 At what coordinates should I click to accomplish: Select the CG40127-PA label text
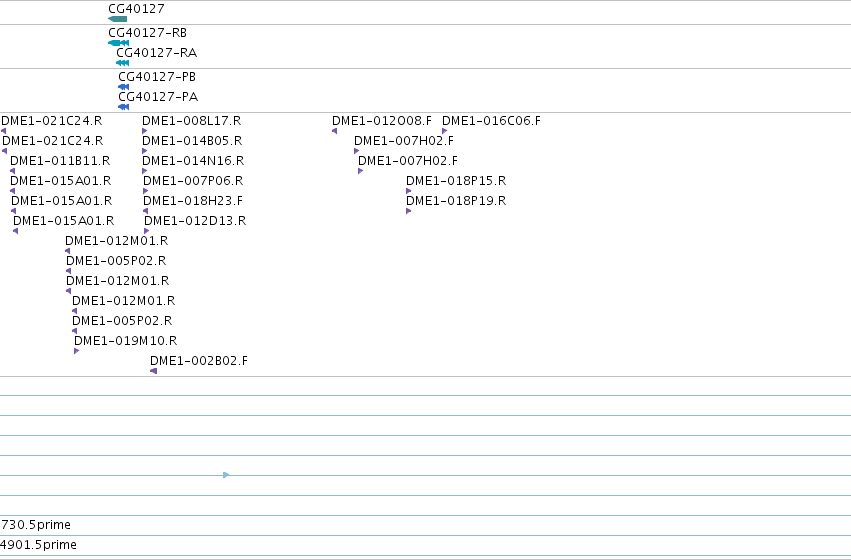(158, 97)
